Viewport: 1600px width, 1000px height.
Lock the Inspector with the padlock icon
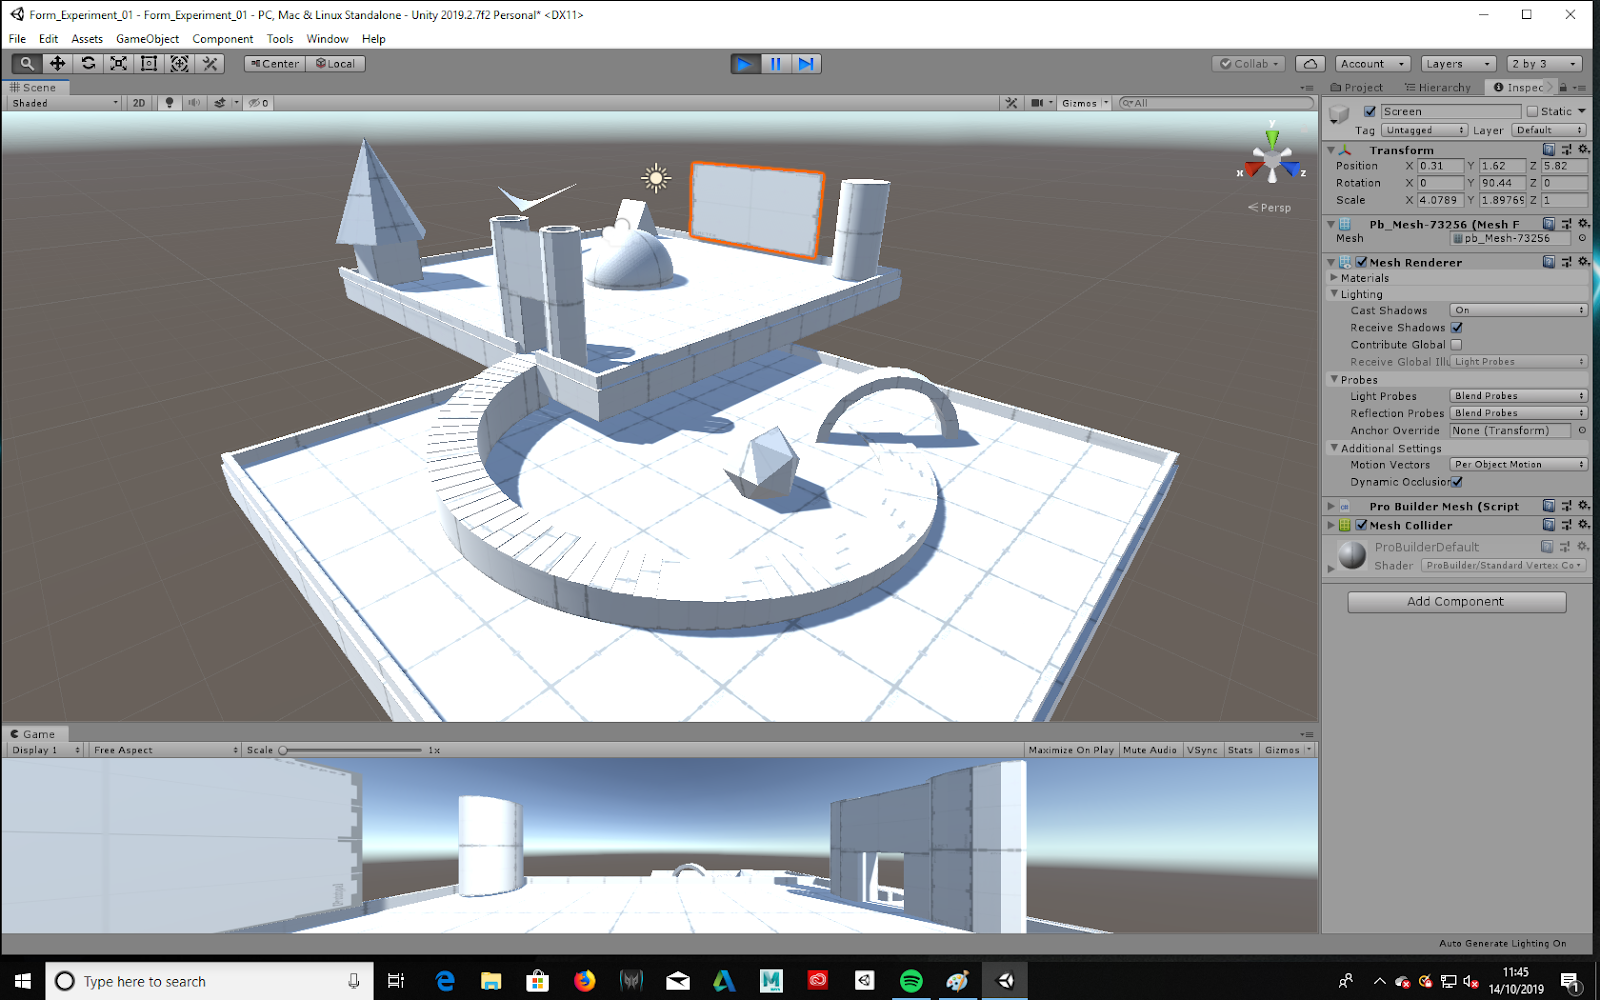coord(1563,88)
